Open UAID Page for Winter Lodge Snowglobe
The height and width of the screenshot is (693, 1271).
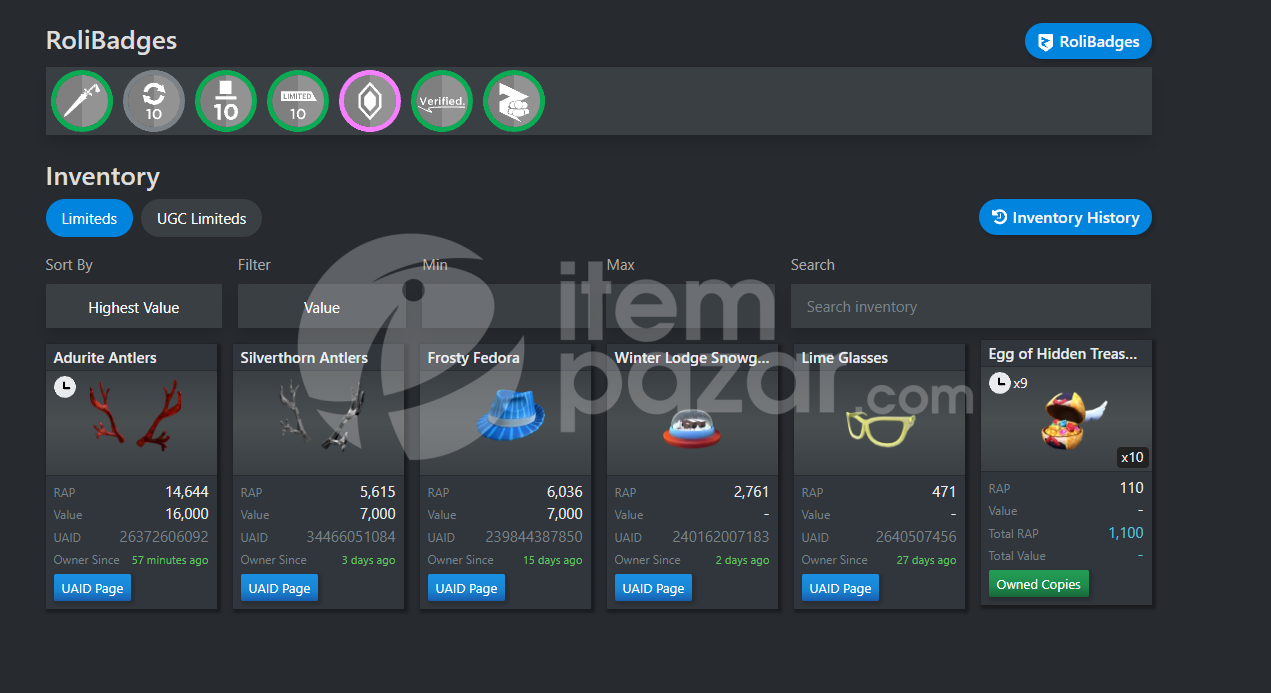click(653, 588)
